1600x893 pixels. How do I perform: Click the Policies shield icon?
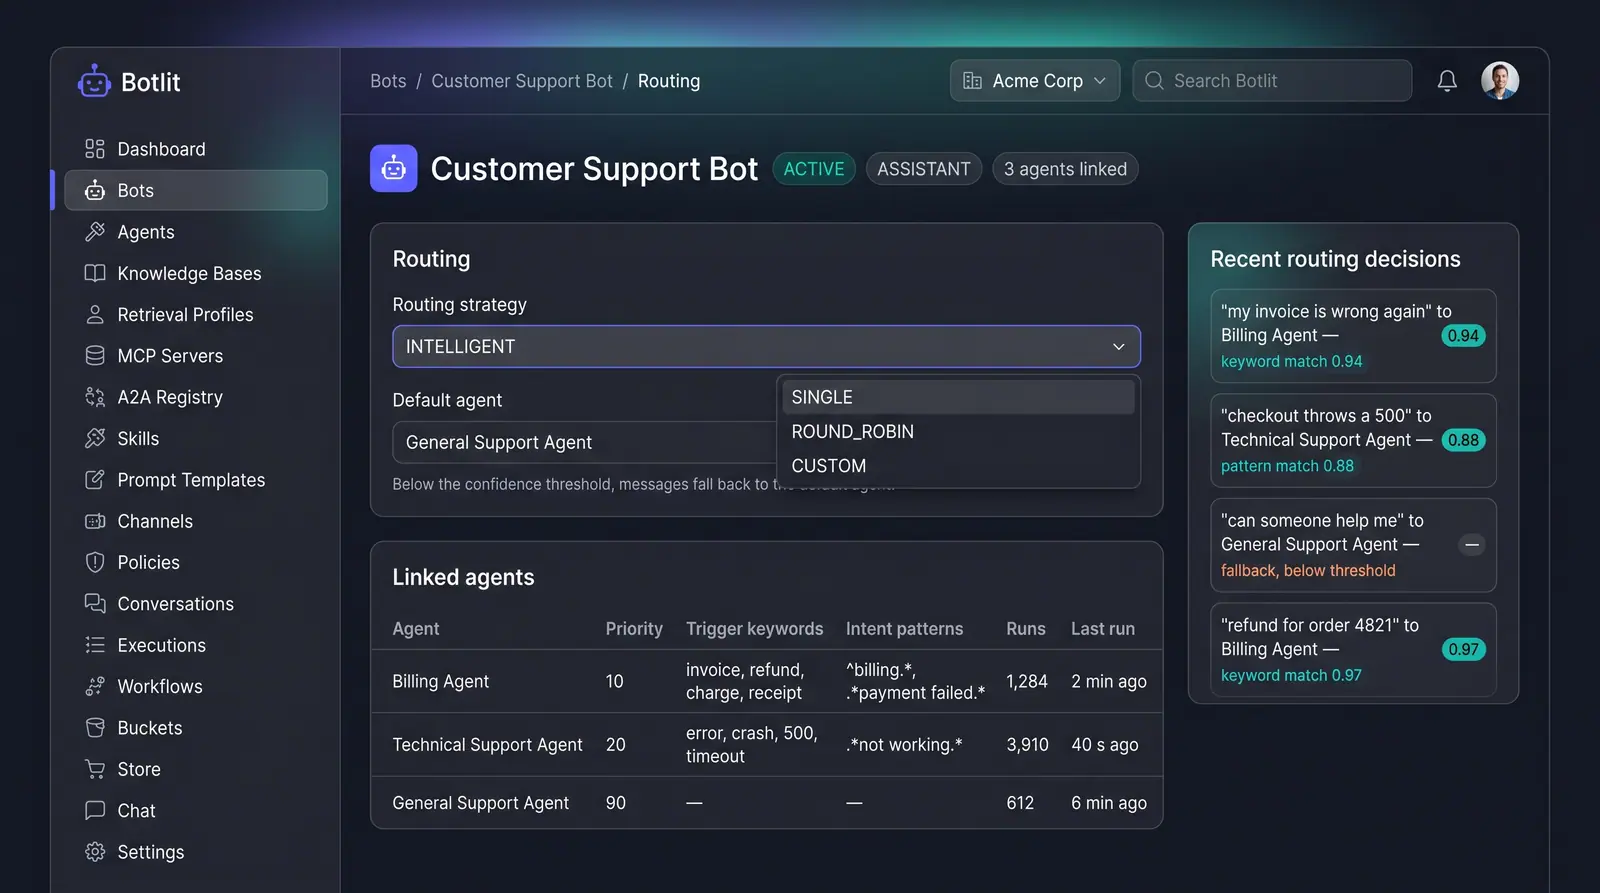[x=95, y=562]
